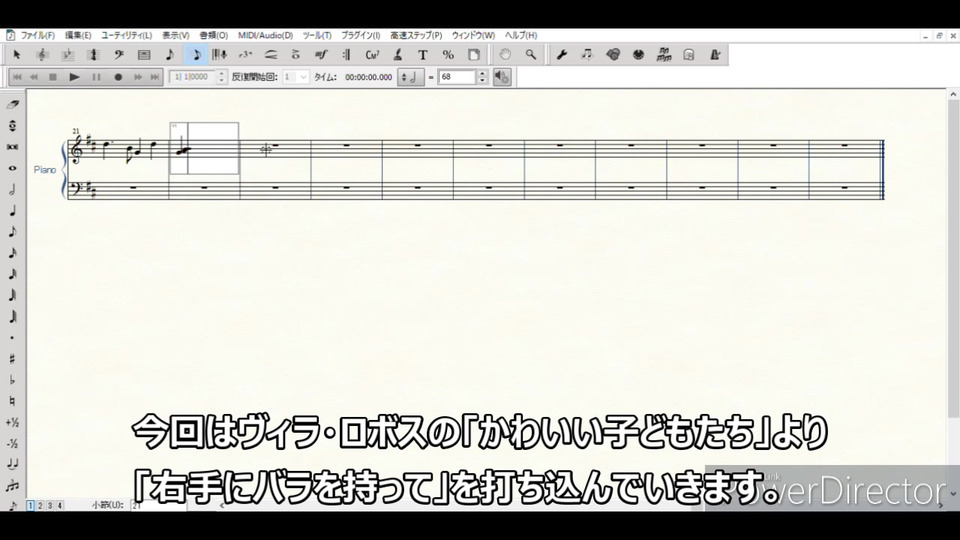Click the measure counter field

[192, 77]
